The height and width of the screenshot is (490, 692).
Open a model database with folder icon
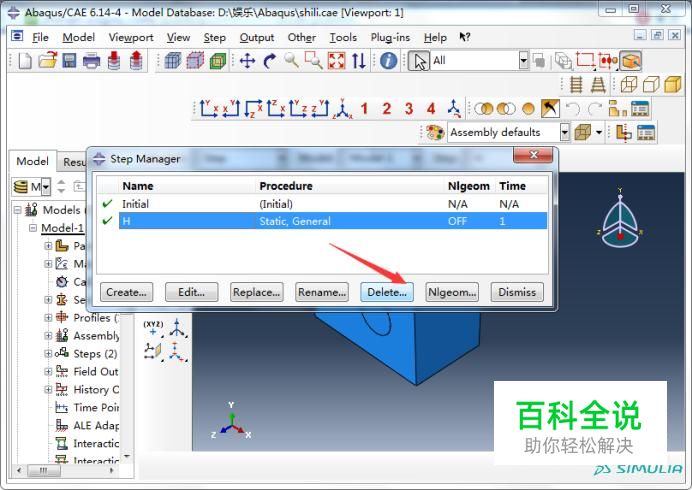point(47,60)
